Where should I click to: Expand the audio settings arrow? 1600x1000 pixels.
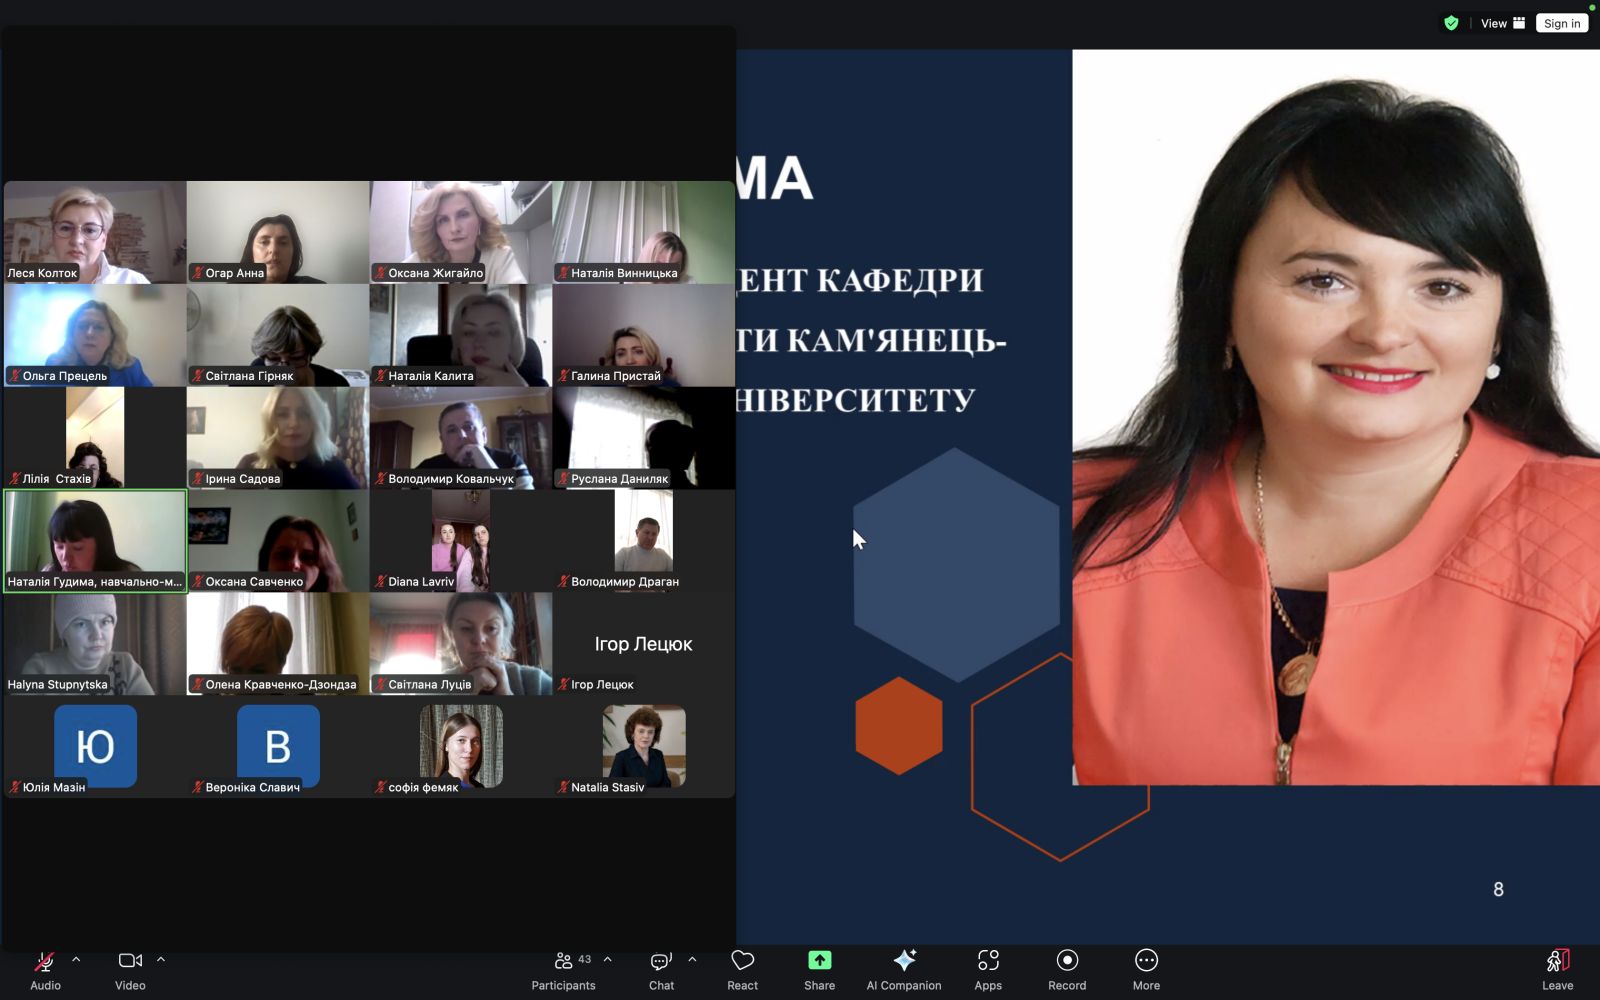[76, 960]
